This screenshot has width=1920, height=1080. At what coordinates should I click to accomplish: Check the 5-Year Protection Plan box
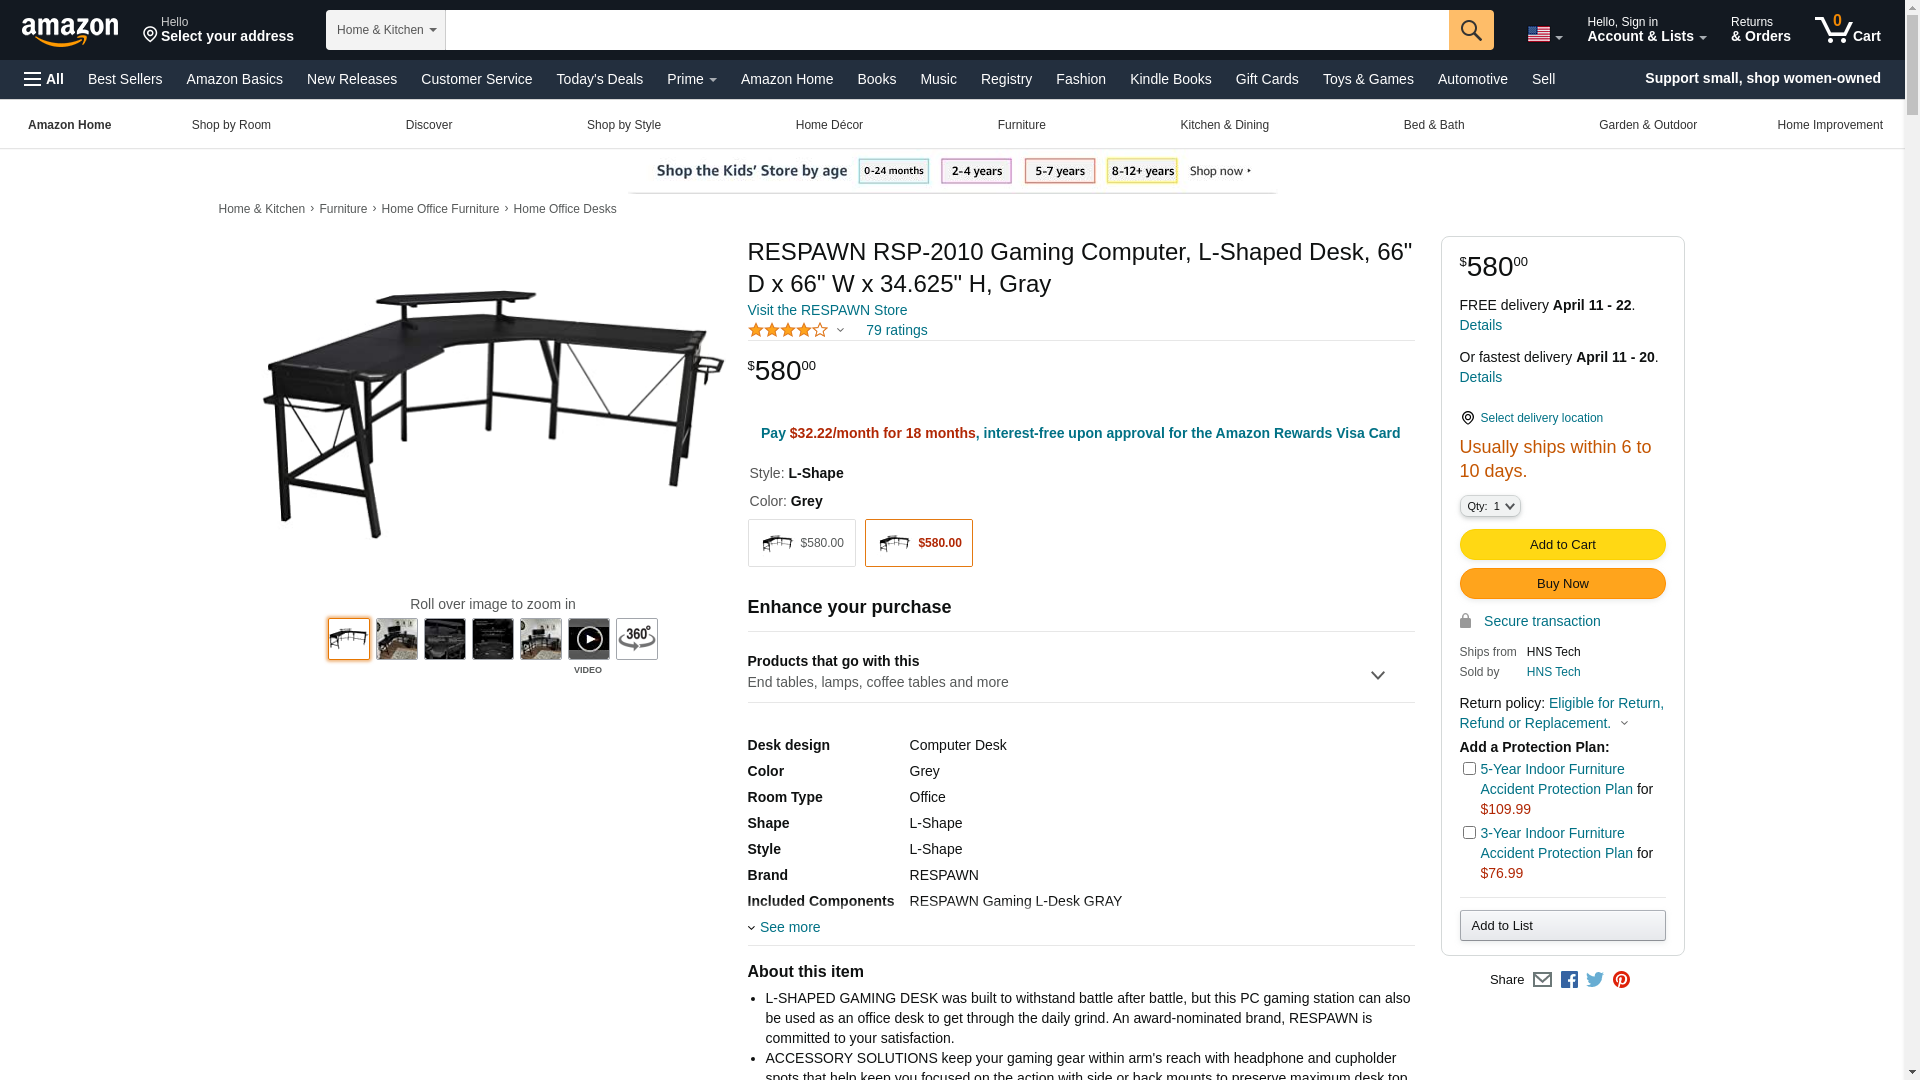click(x=1468, y=769)
